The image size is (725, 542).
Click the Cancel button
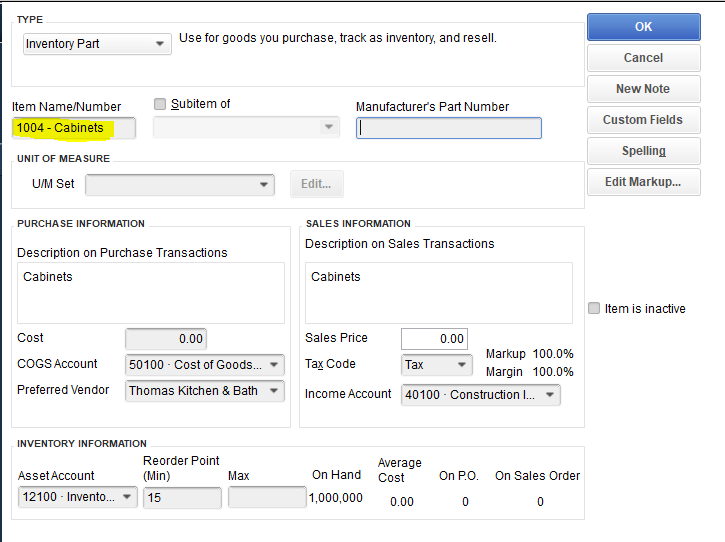644,58
